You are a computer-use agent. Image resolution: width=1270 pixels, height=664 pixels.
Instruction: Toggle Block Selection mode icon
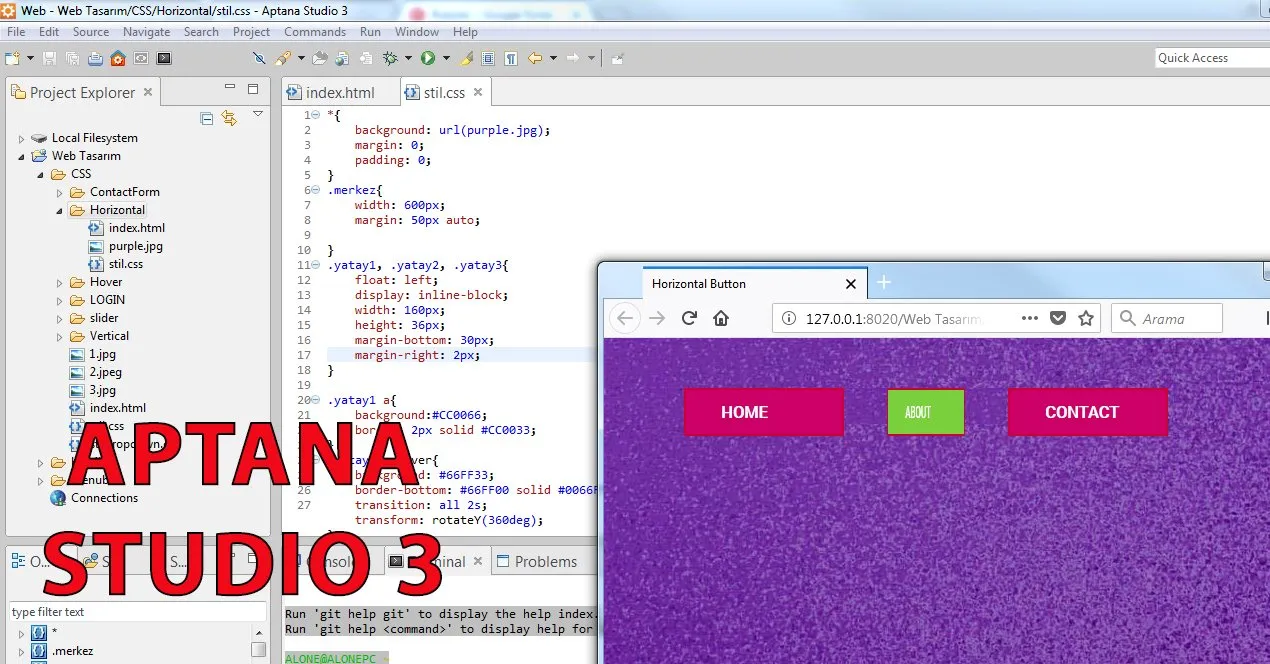coord(488,58)
